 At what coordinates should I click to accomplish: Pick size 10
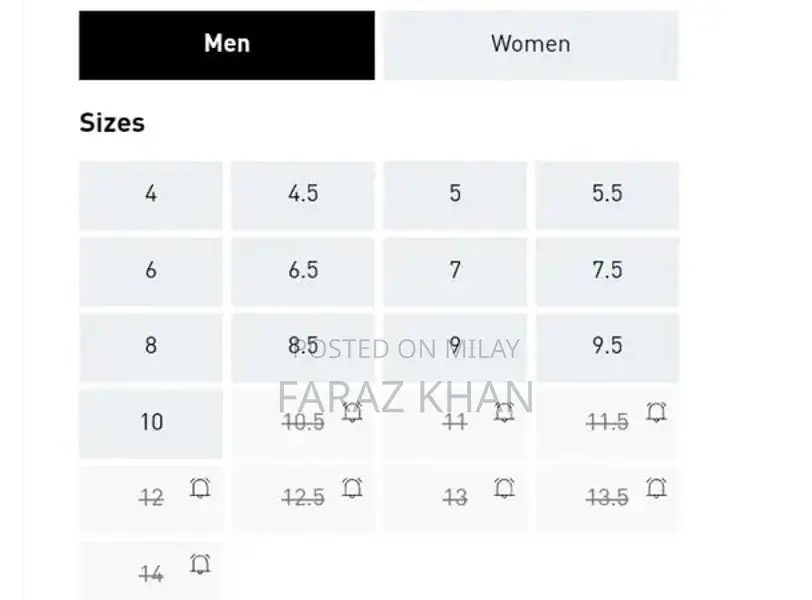pyautogui.click(x=151, y=422)
